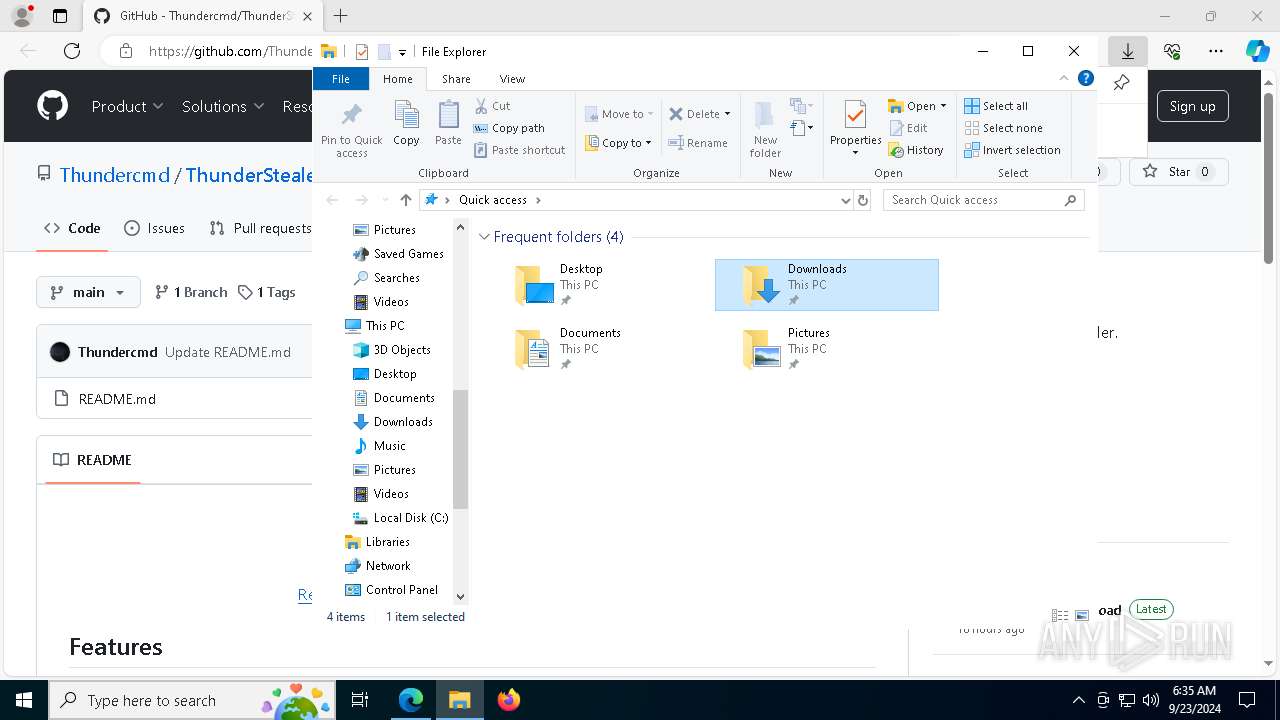This screenshot has height=720, width=1280.
Task: Click Copy path in ribbon
Action: click(509, 128)
